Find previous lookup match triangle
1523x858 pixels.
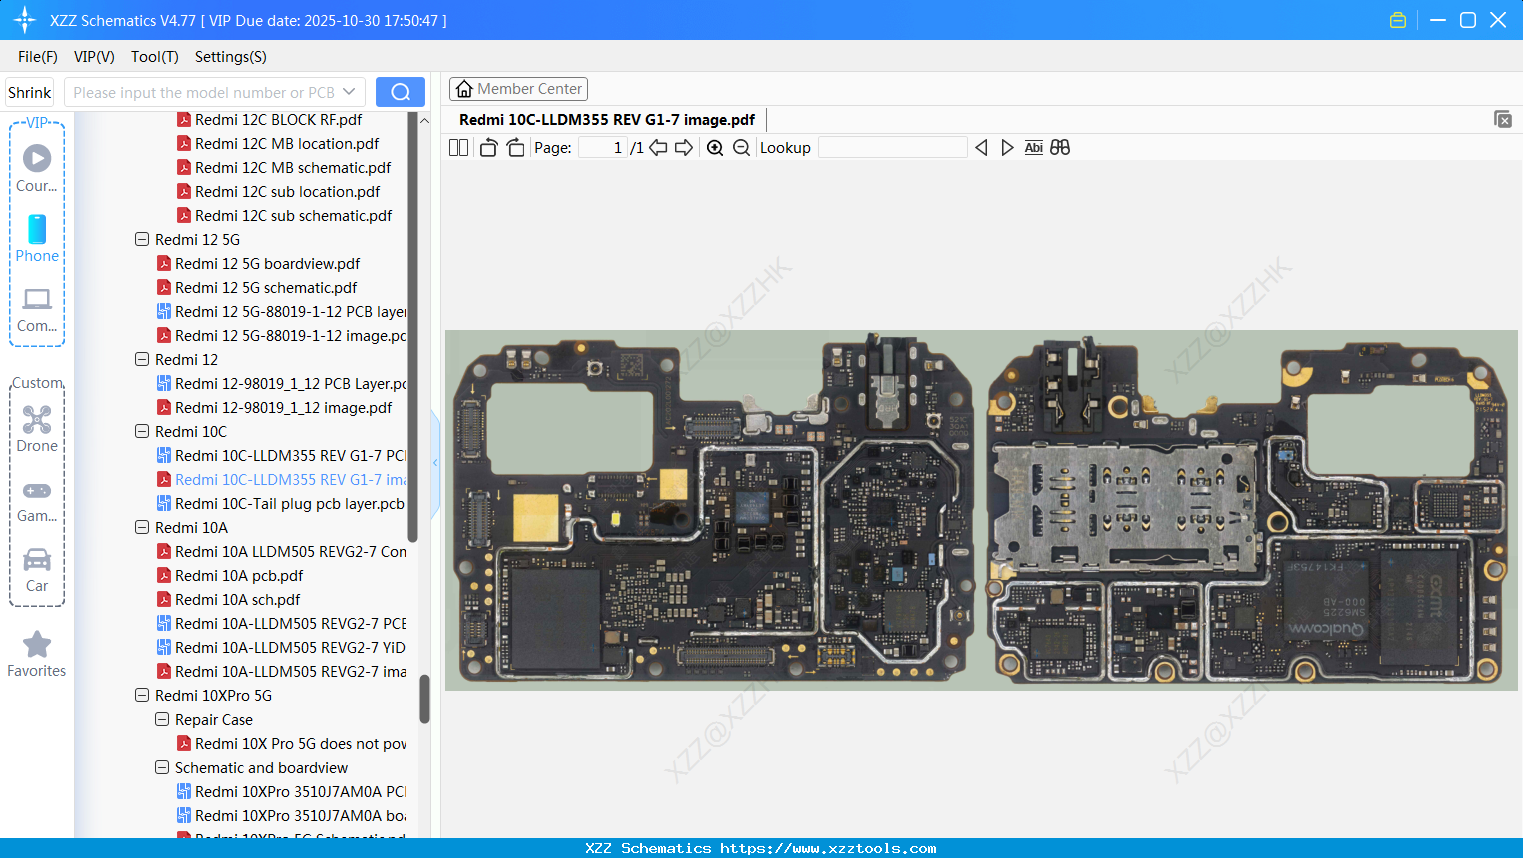point(981,148)
